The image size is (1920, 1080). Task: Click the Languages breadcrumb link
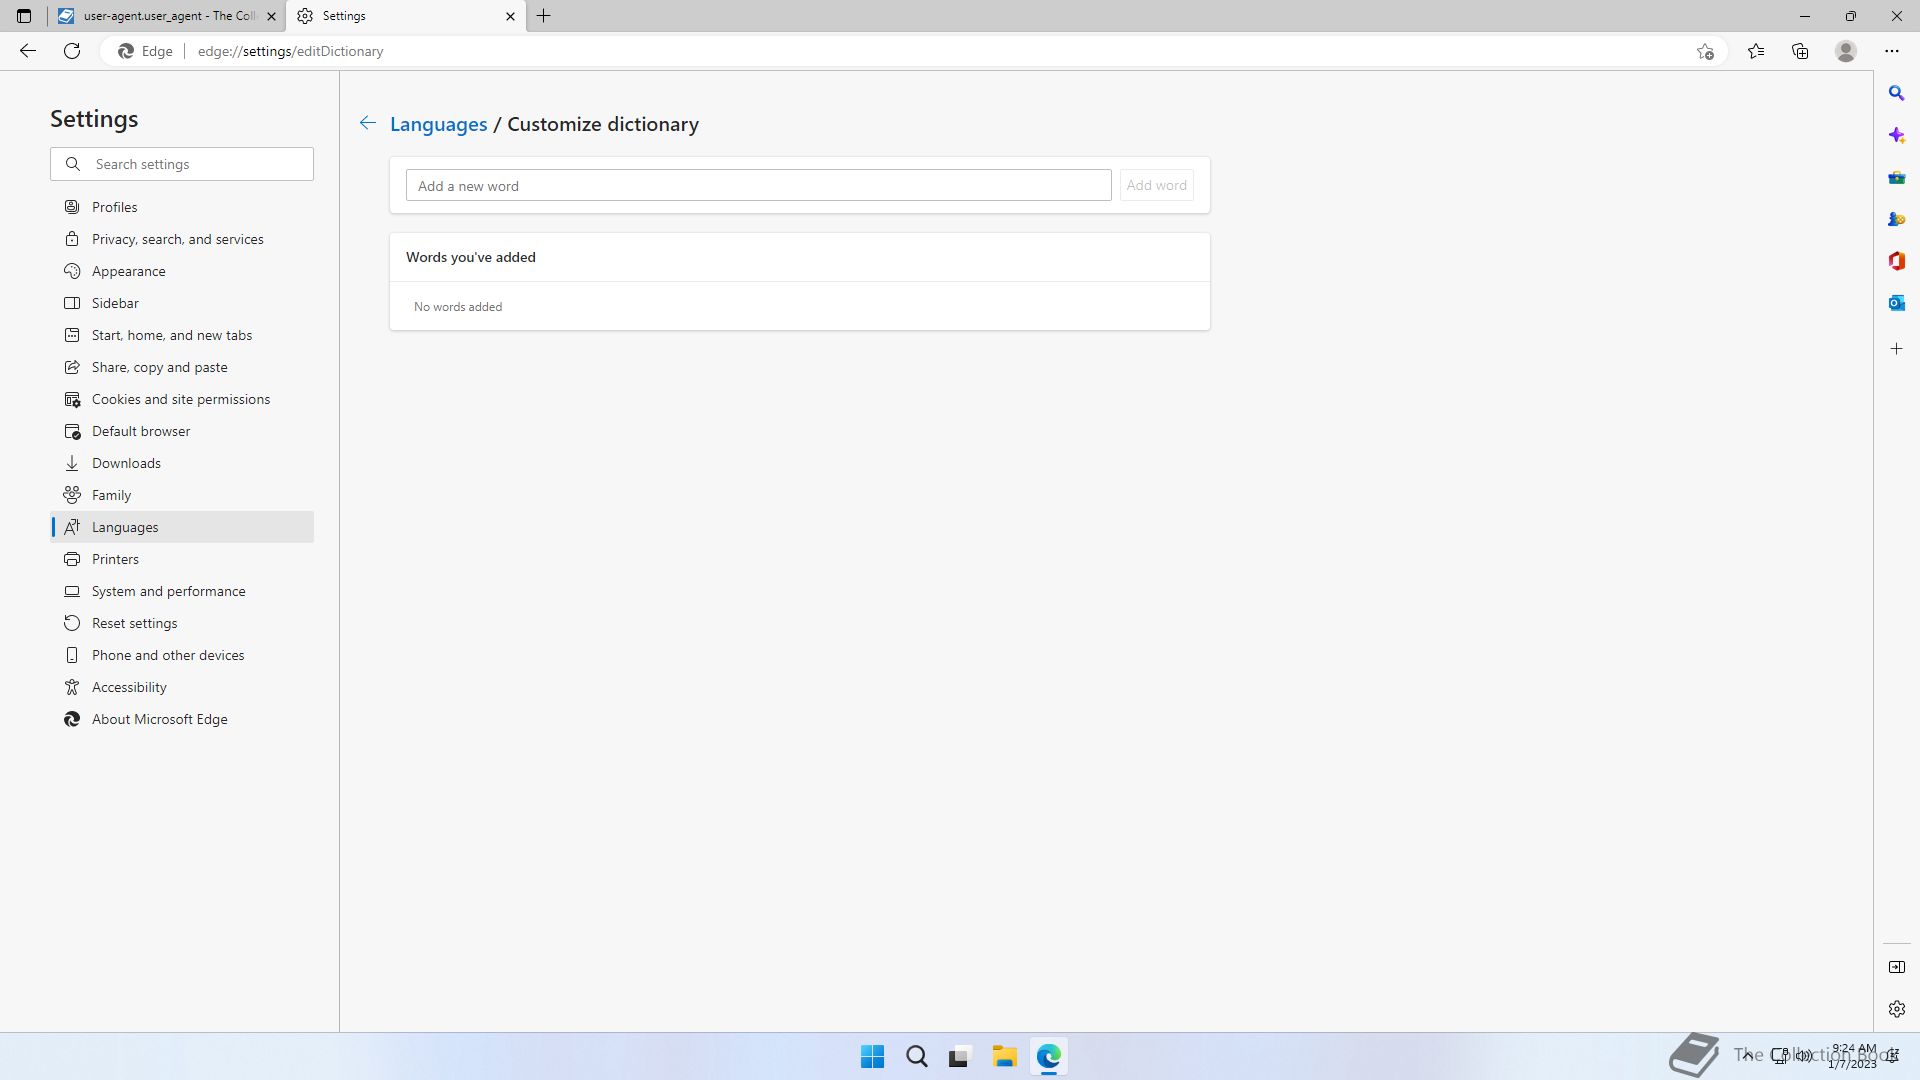pyautogui.click(x=438, y=124)
